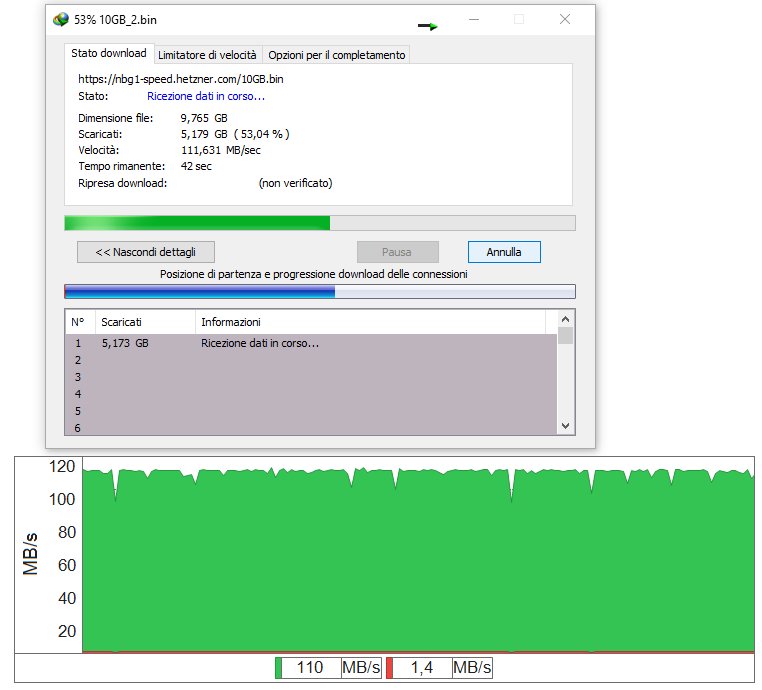The width and height of the screenshot is (762, 690).
Task: Click the window title 53% 10GB_2.bin
Action: pos(115,20)
